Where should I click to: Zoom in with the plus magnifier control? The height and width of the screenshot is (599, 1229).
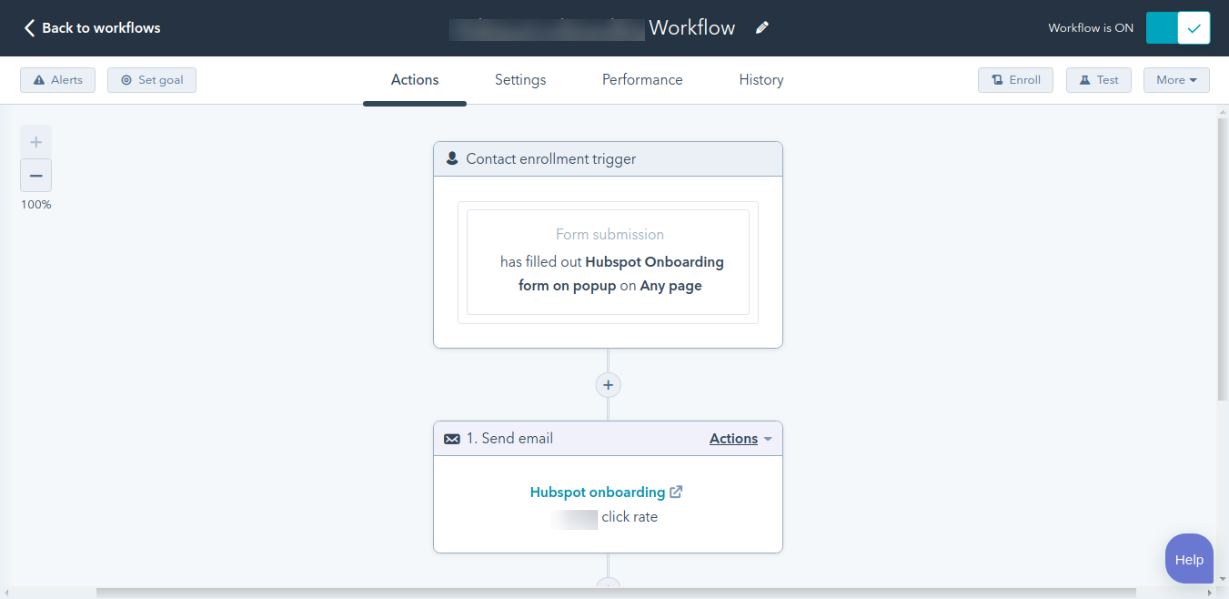36,141
